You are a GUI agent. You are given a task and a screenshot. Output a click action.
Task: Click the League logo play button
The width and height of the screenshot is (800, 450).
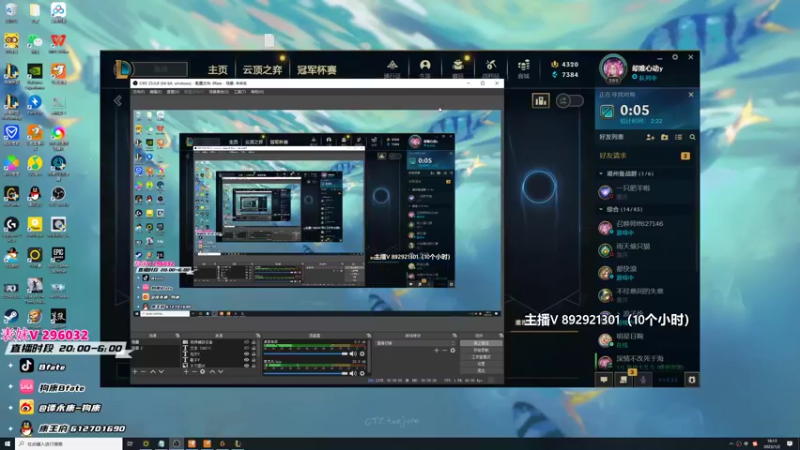123,69
